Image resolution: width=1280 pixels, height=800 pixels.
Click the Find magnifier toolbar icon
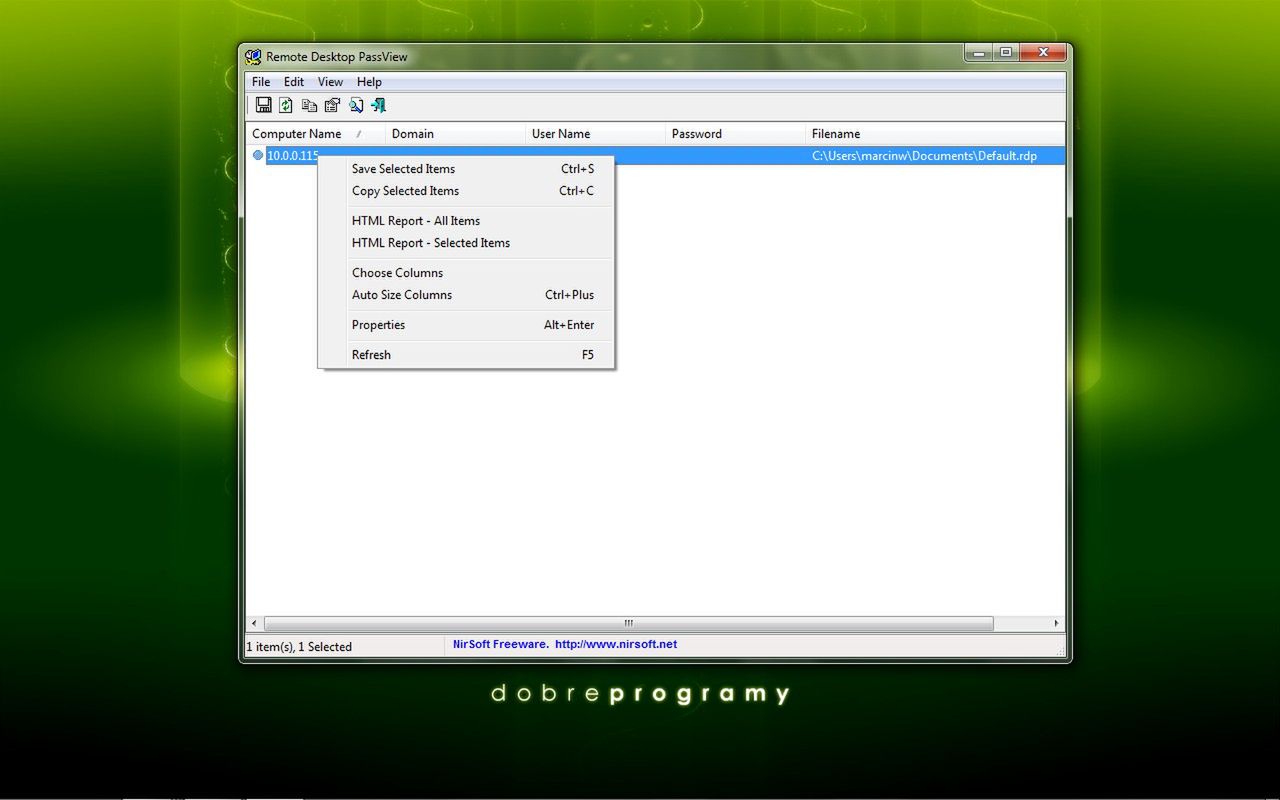(355, 105)
